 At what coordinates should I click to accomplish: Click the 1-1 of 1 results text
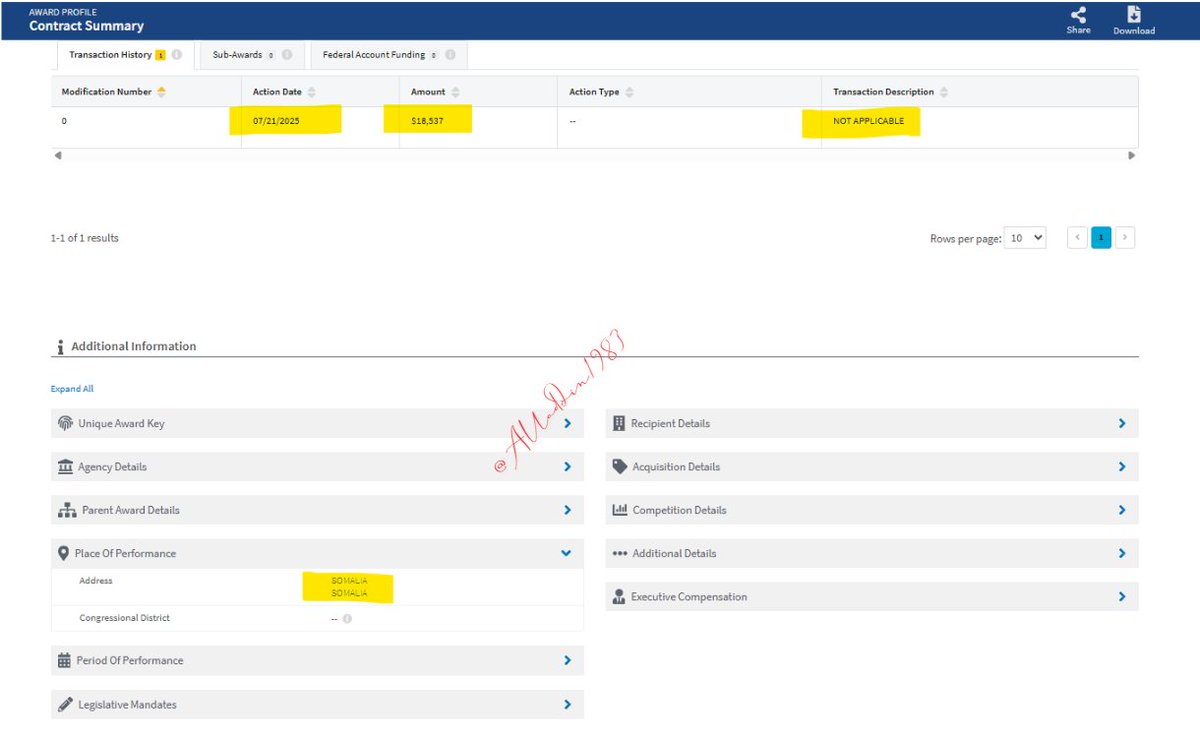click(85, 238)
